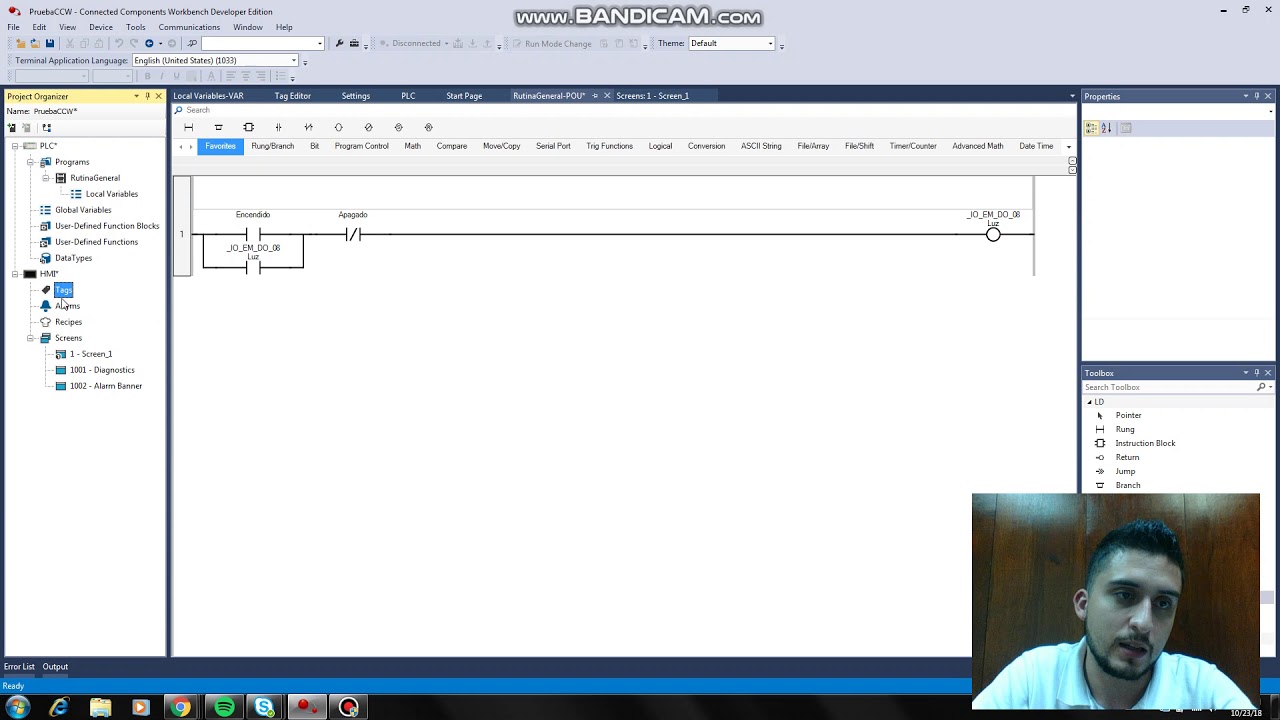Pin the Toolbox panel
The height and width of the screenshot is (720, 1280).
[x=1257, y=373]
